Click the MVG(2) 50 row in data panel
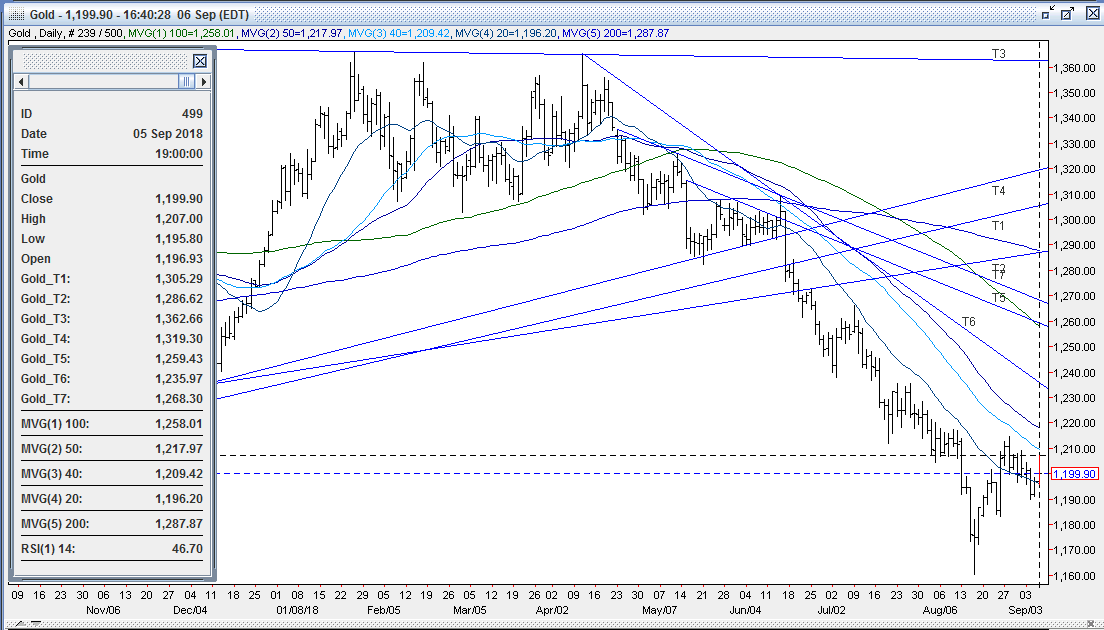This screenshot has width=1104, height=630. (112, 448)
